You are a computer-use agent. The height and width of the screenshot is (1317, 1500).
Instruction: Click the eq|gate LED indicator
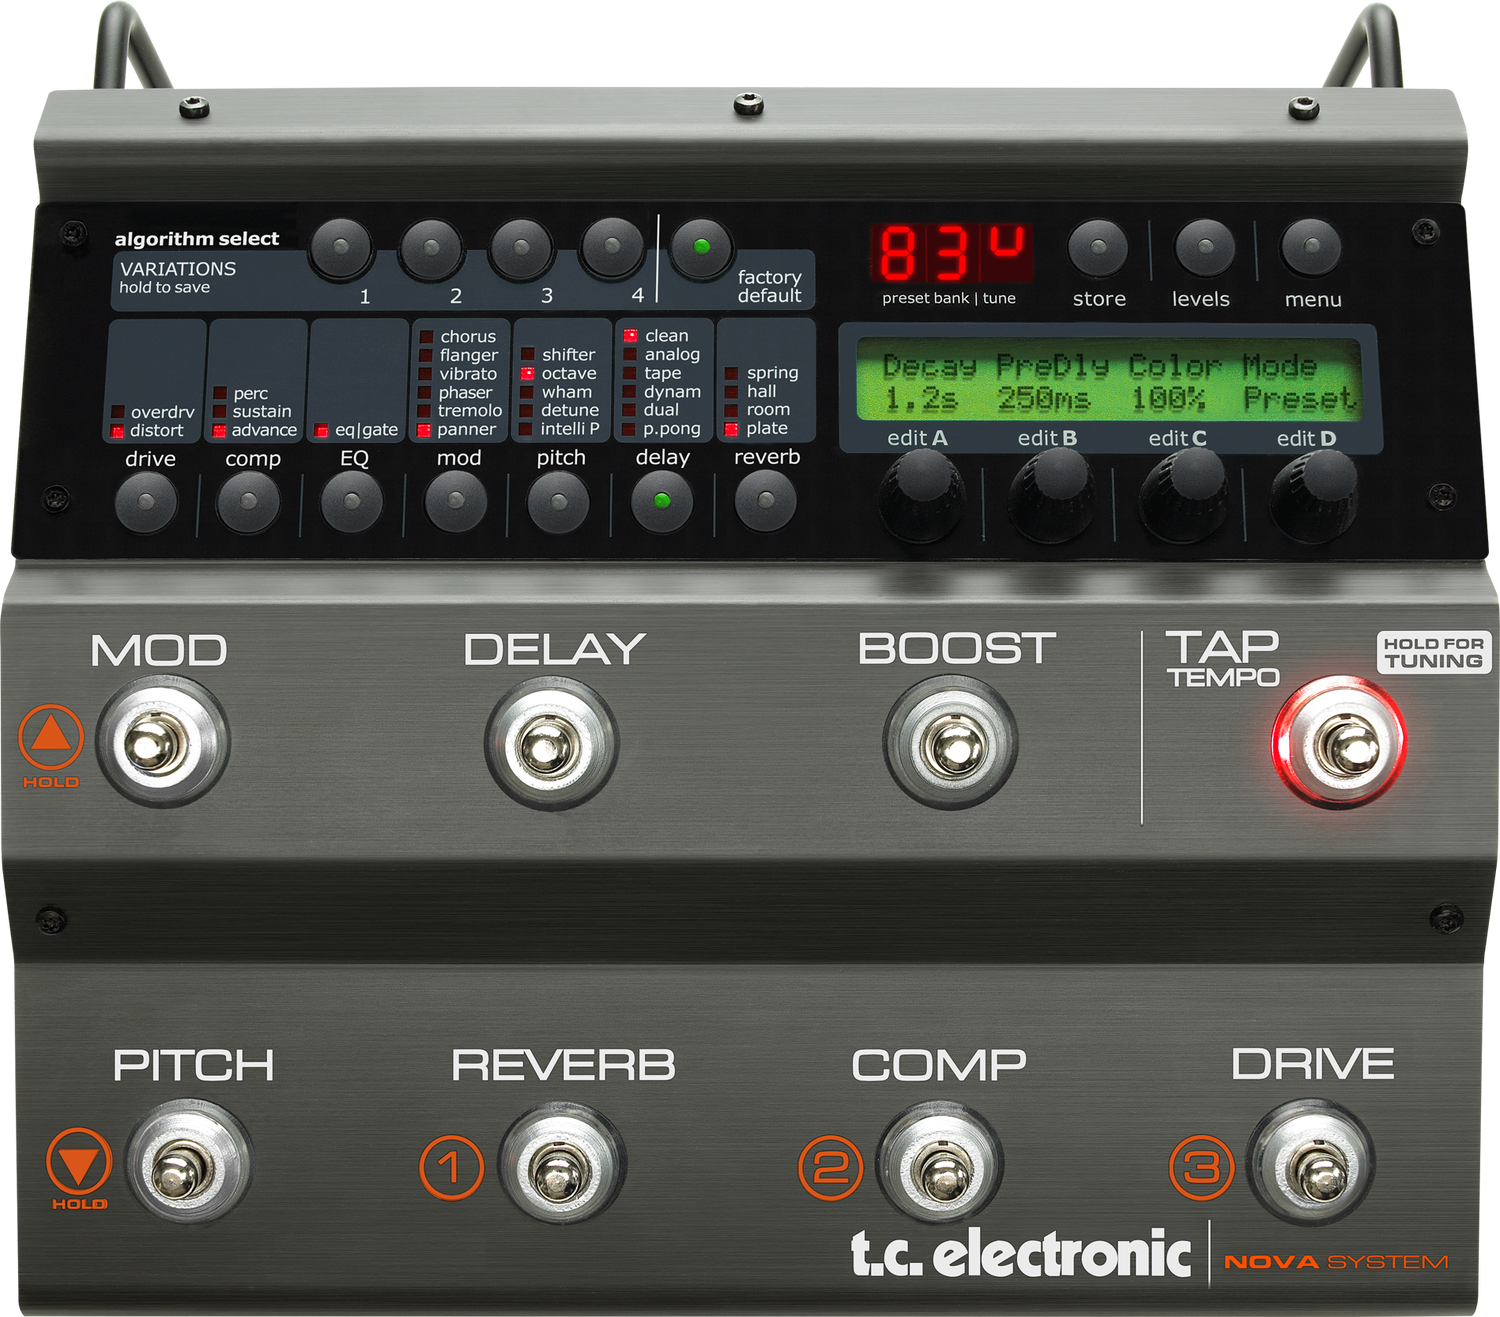pos(321,431)
